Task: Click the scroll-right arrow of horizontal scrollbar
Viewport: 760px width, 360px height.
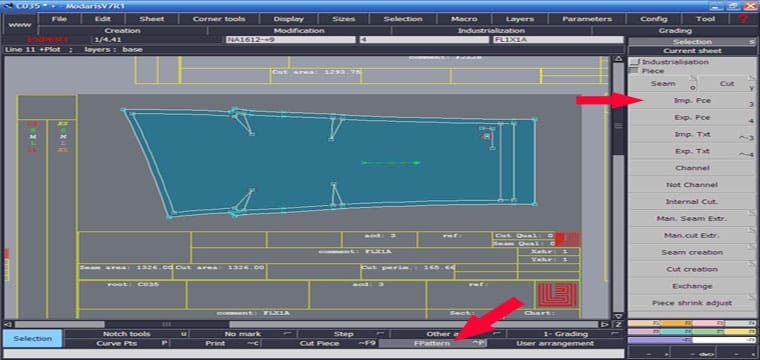Action: point(604,324)
